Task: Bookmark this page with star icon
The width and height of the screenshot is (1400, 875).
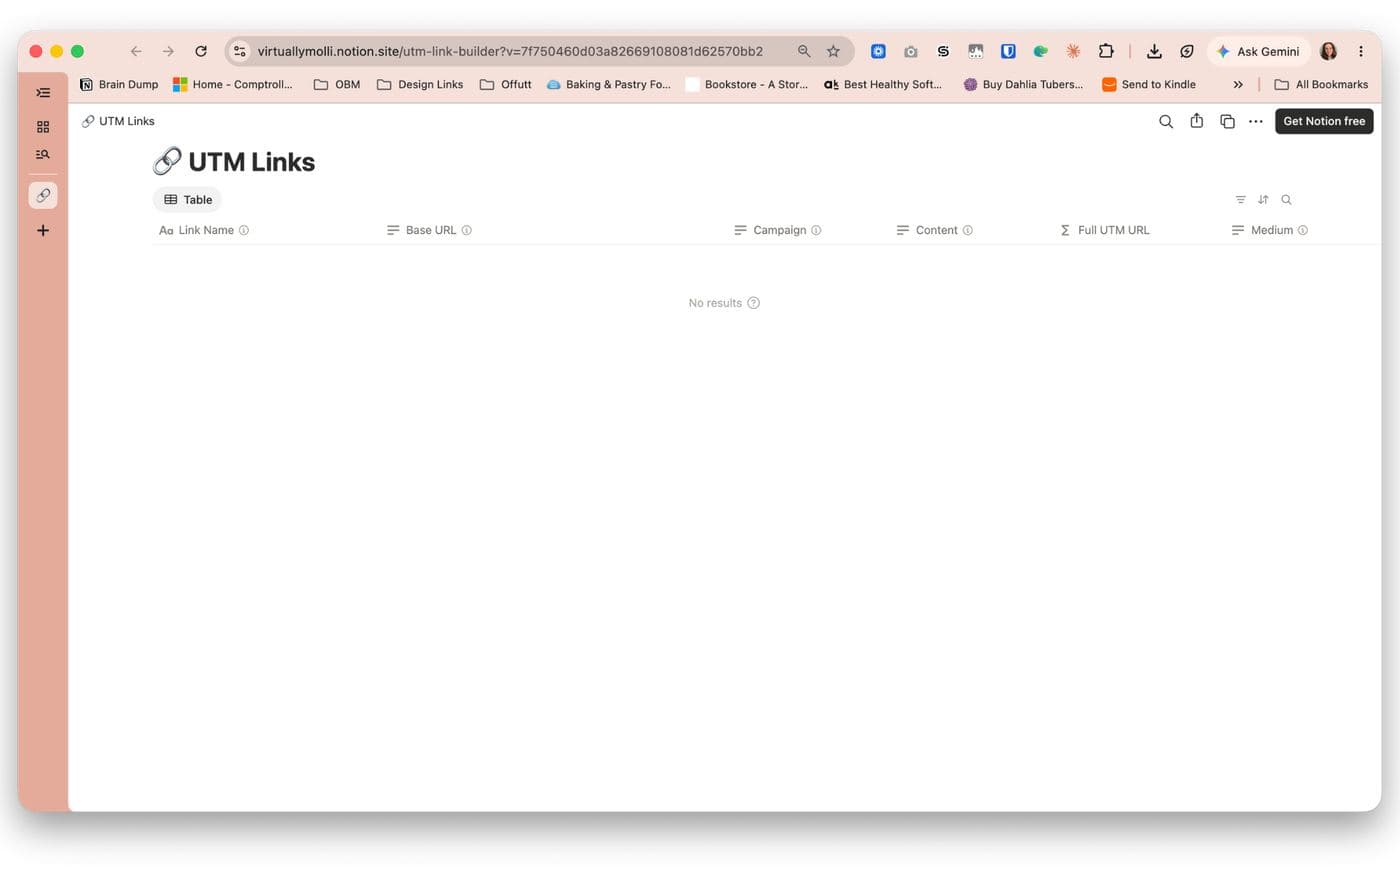Action: pos(833,52)
